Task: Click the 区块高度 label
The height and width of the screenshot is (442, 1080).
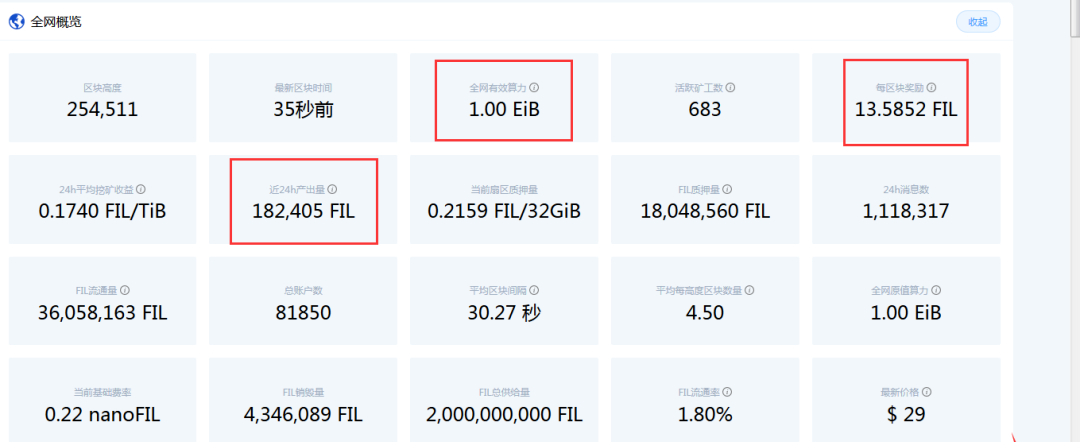Action: tap(103, 88)
